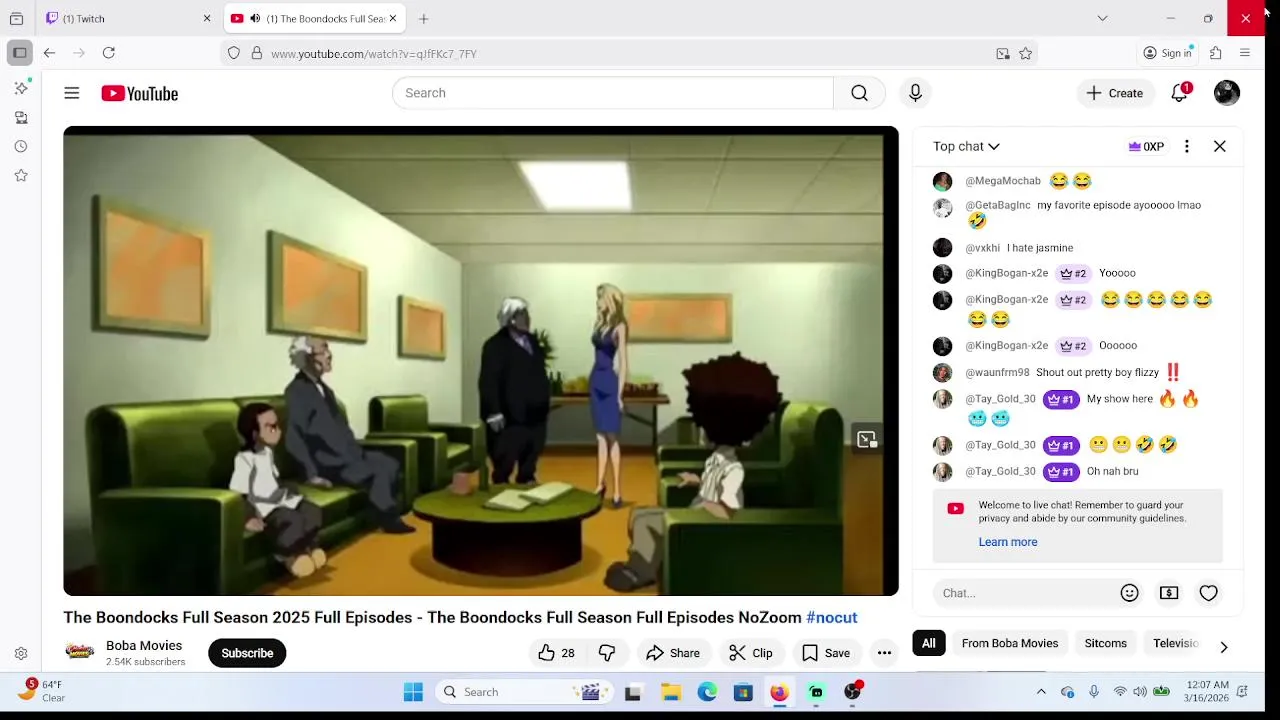Toggle picture-in-picture icon in address bar

coord(1003,54)
